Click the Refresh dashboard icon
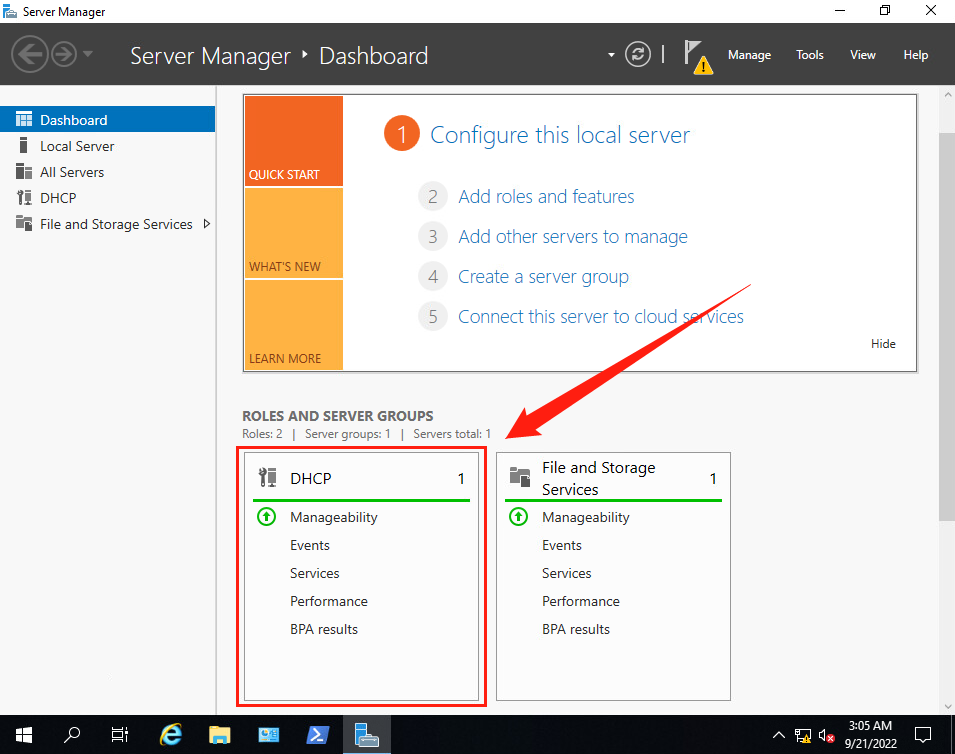Image resolution: width=955 pixels, height=754 pixels. coord(638,55)
